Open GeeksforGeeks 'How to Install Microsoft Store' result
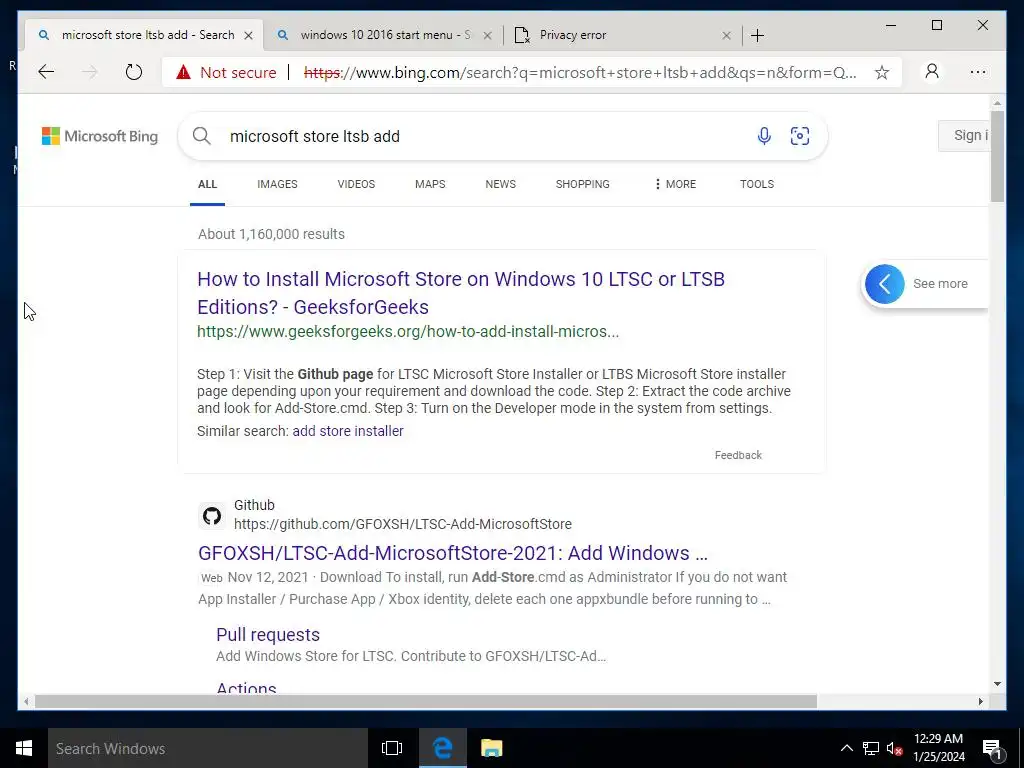The height and width of the screenshot is (768, 1024). click(x=461, y=293)
